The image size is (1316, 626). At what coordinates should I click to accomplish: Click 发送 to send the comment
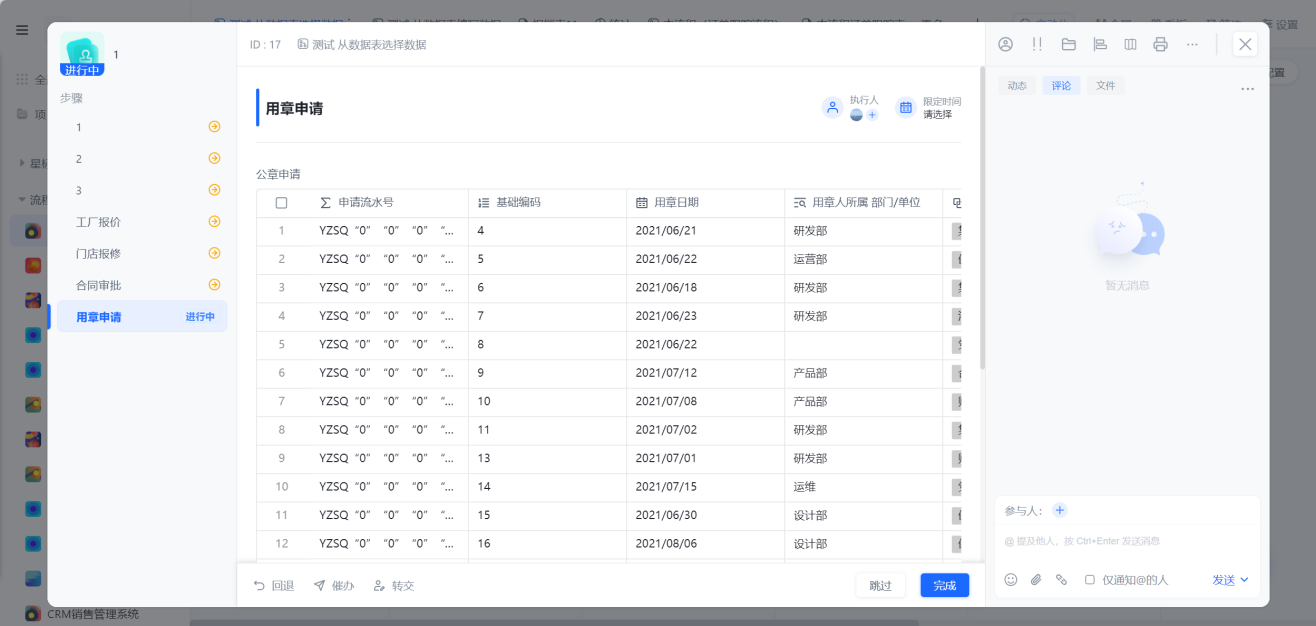click(1224, 580)
